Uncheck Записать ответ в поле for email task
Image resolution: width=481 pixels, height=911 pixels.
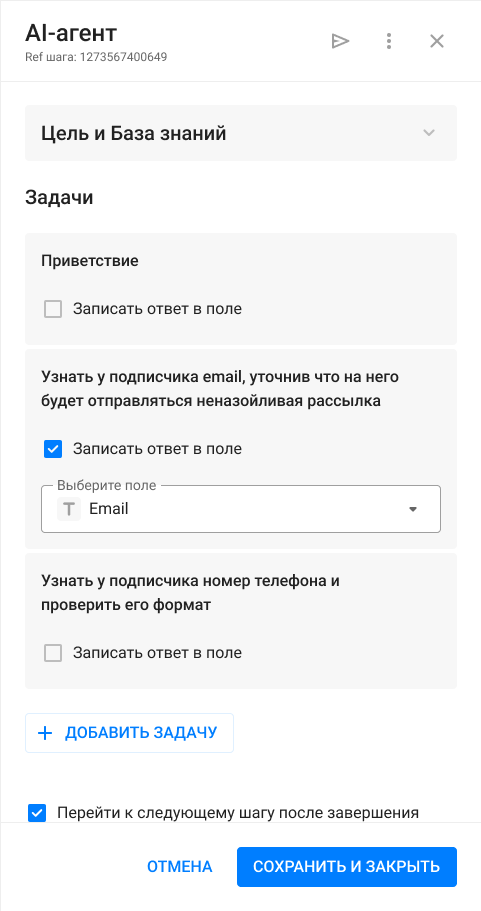[x=53, y=449]
